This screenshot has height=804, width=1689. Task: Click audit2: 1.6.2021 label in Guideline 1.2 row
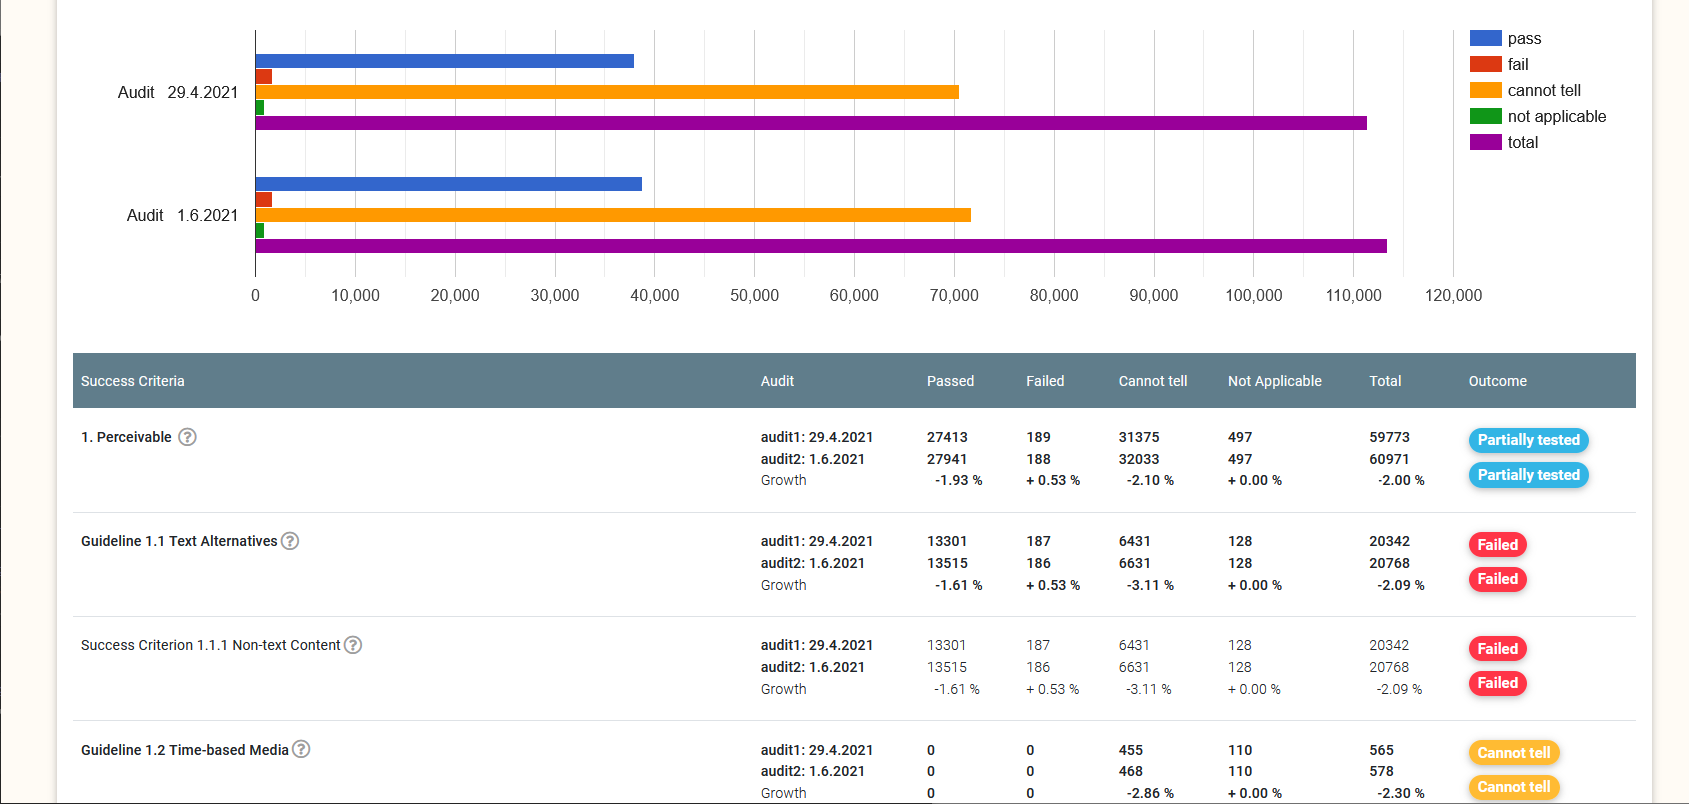click(x=813, y=771)
